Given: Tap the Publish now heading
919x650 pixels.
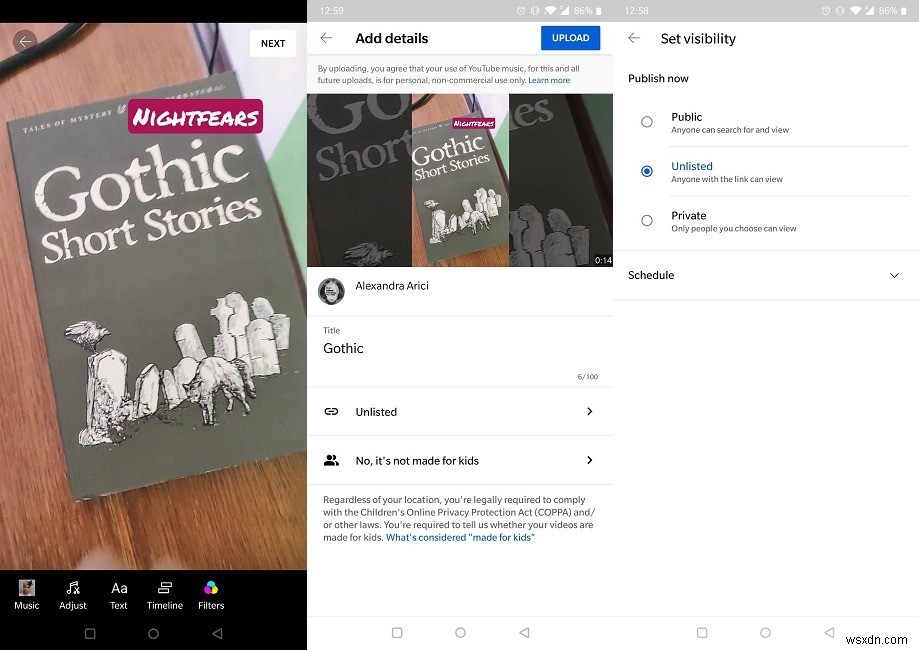Looking at the screenshot, I should coord(658,79).
